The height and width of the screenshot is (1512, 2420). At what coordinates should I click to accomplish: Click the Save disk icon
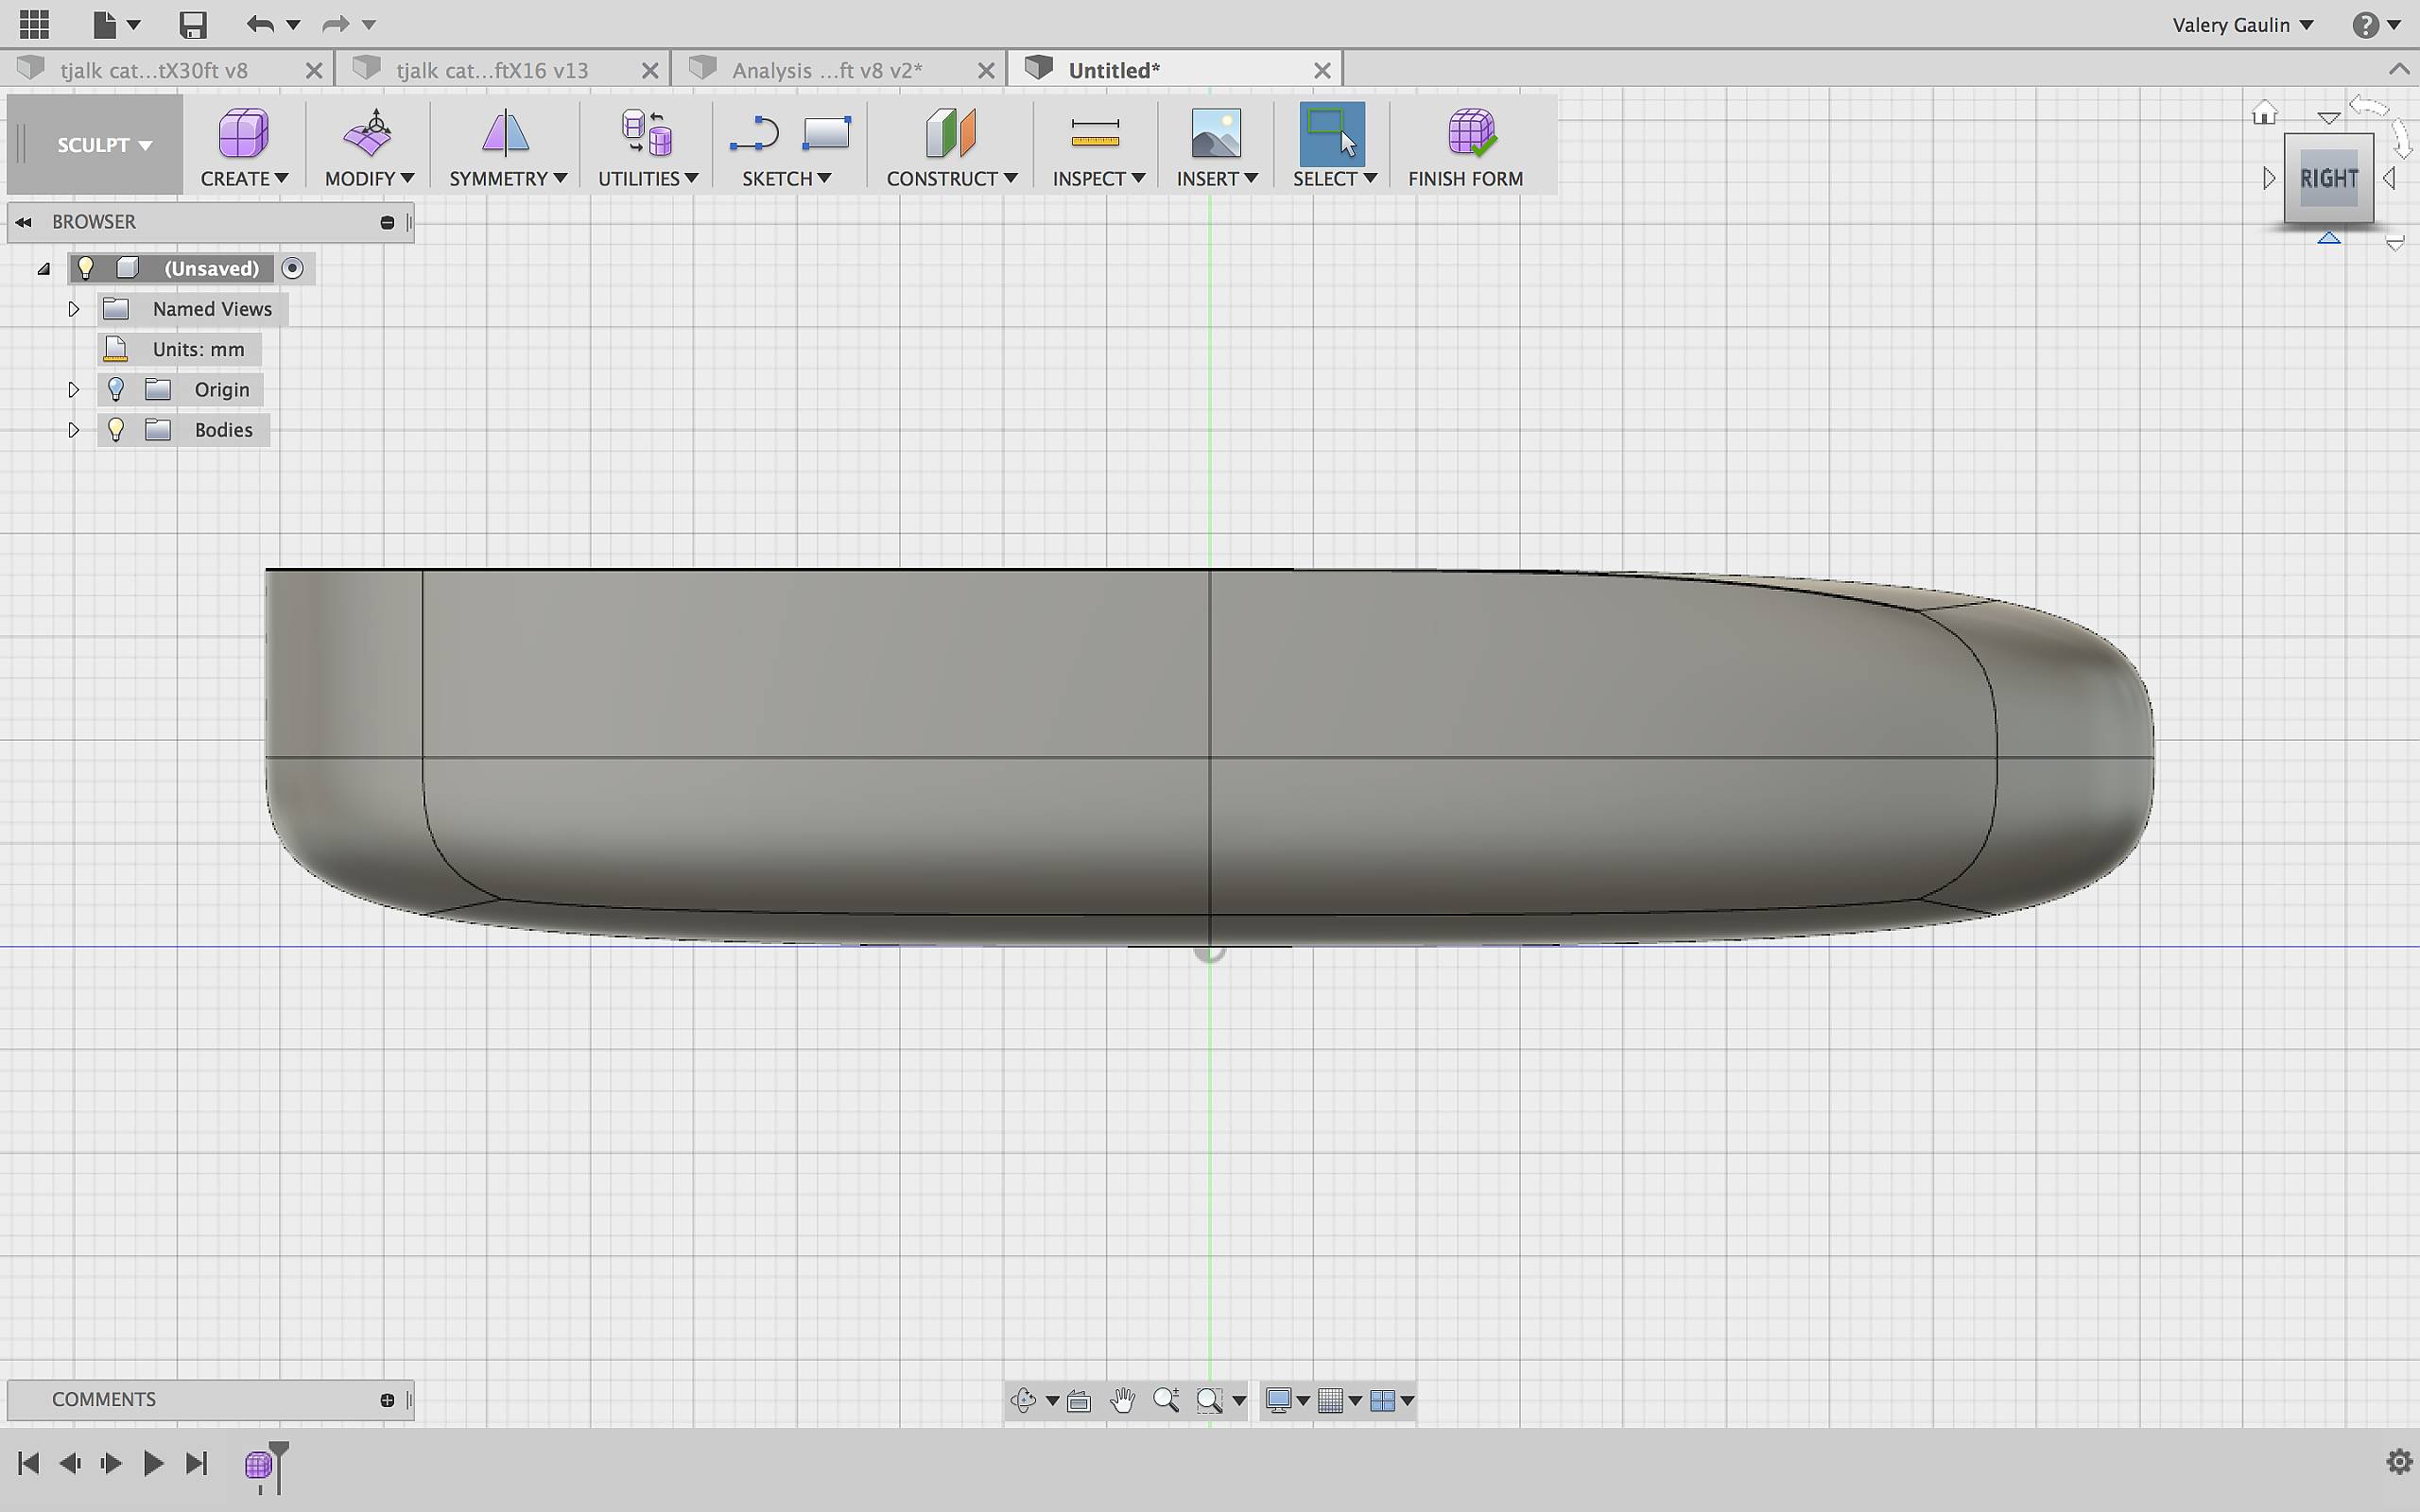coord(192,24)
